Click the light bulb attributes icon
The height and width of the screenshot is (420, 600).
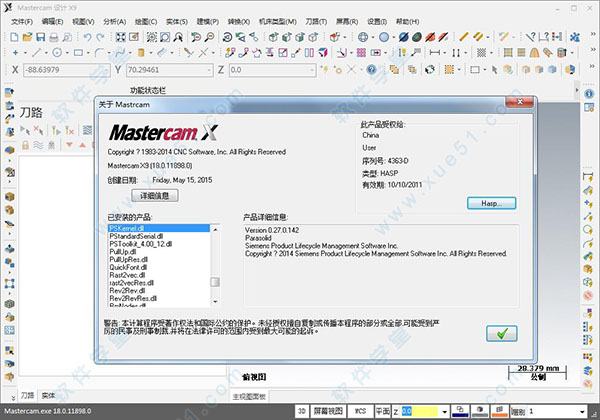coord(402,52)
